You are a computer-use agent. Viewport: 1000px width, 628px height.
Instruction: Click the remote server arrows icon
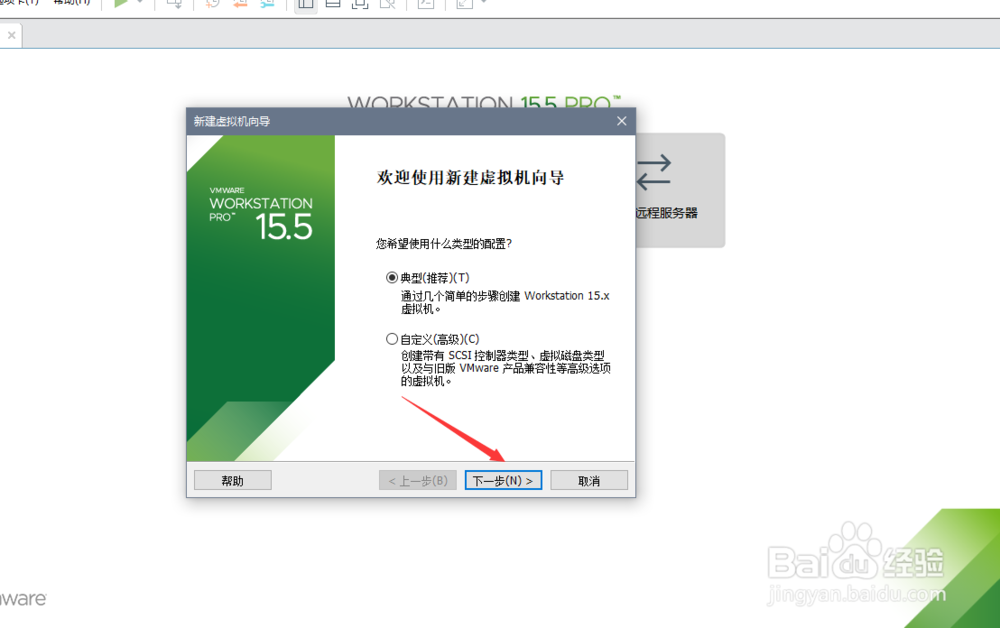click(654, 172)
